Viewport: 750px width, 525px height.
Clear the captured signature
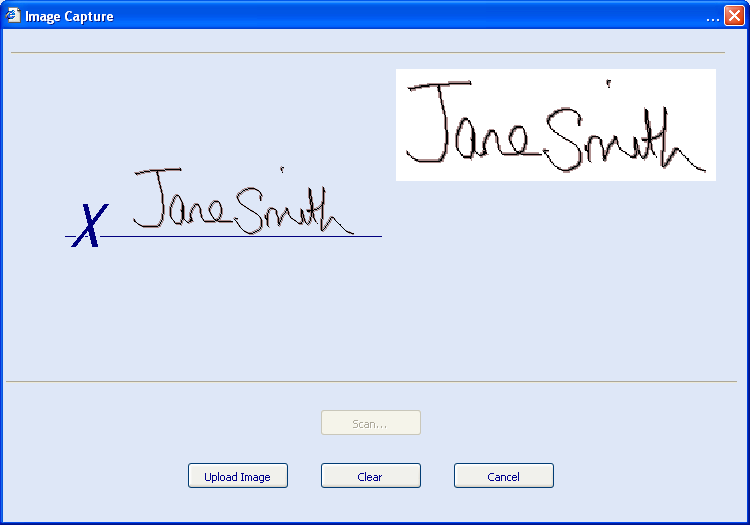[370, 476]
